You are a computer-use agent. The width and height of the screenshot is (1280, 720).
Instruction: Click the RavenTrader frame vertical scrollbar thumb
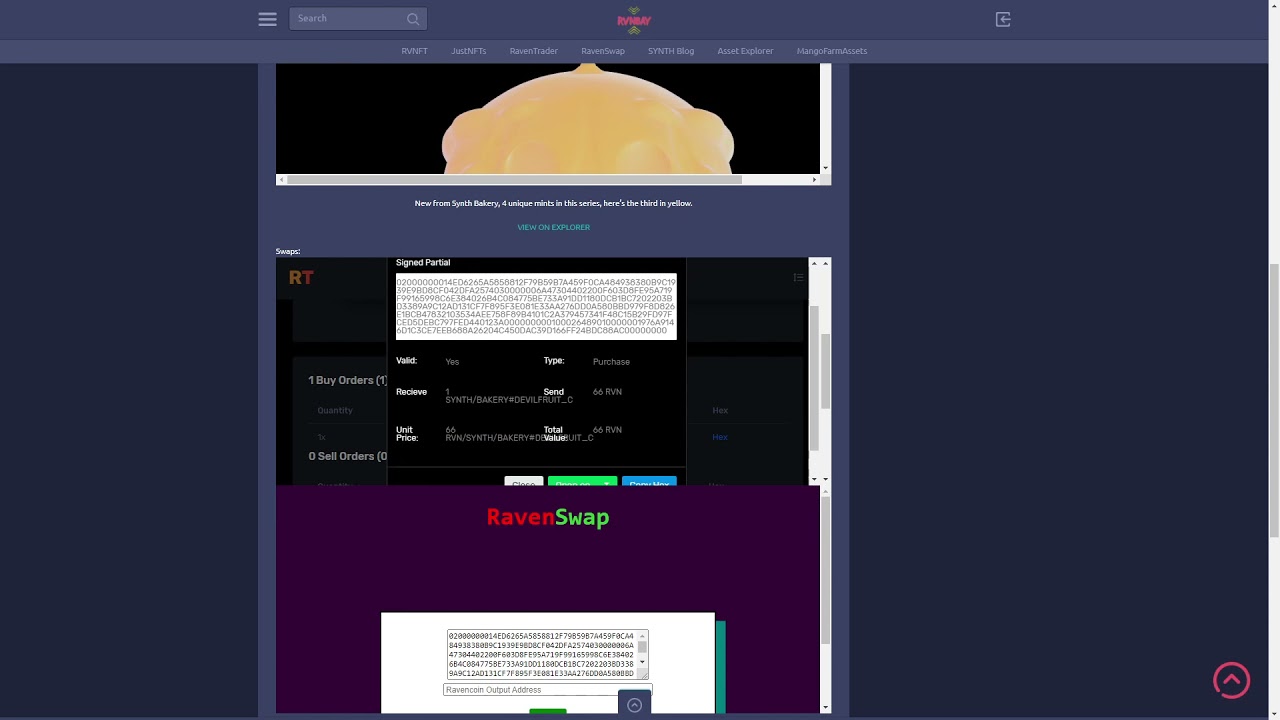point(825,371)
